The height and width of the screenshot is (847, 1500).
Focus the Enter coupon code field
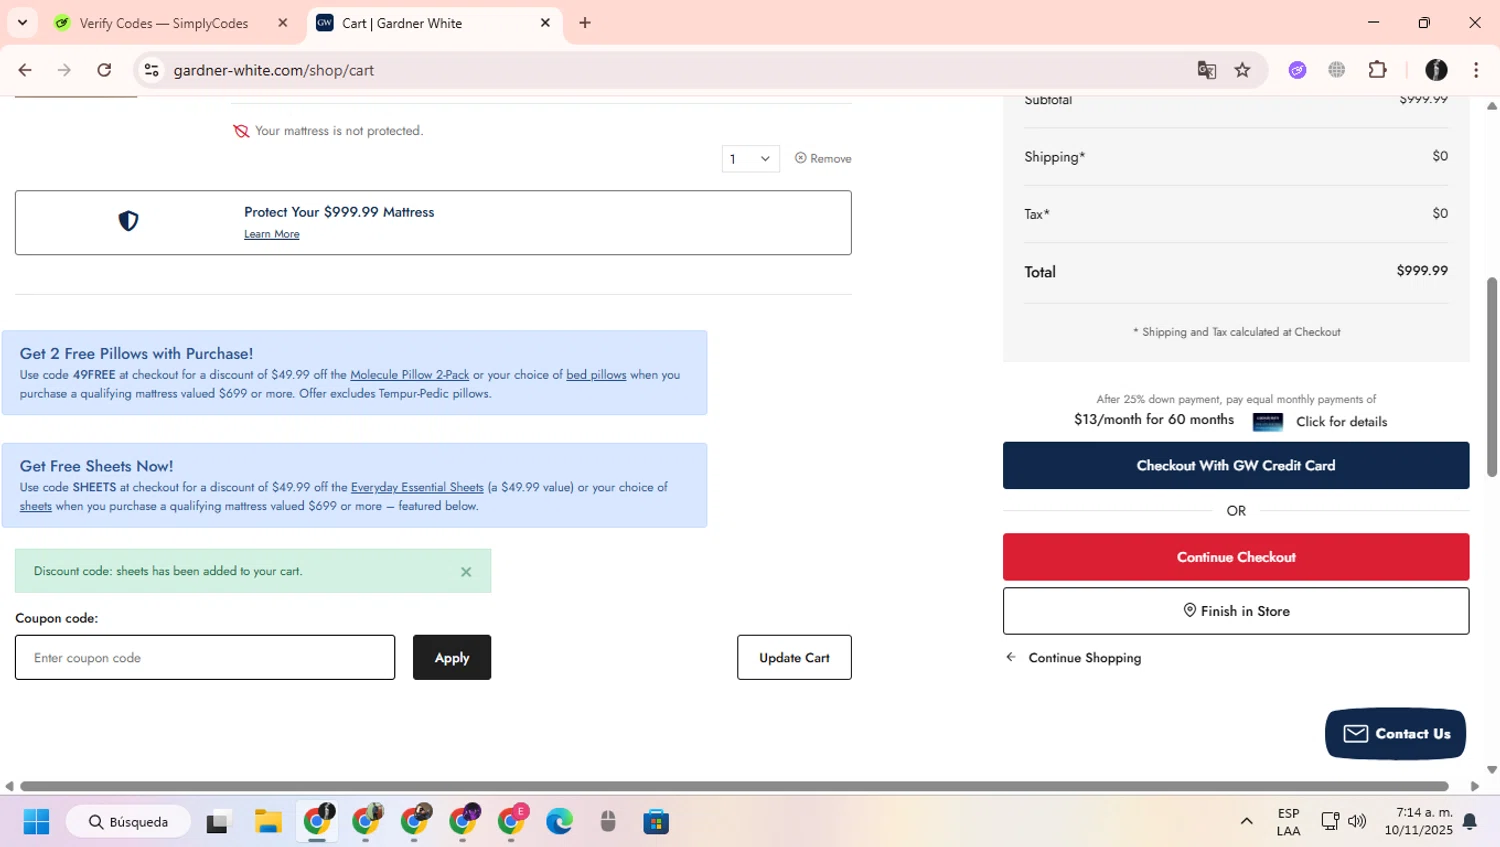pyautogui.click(x=205, y=657)
